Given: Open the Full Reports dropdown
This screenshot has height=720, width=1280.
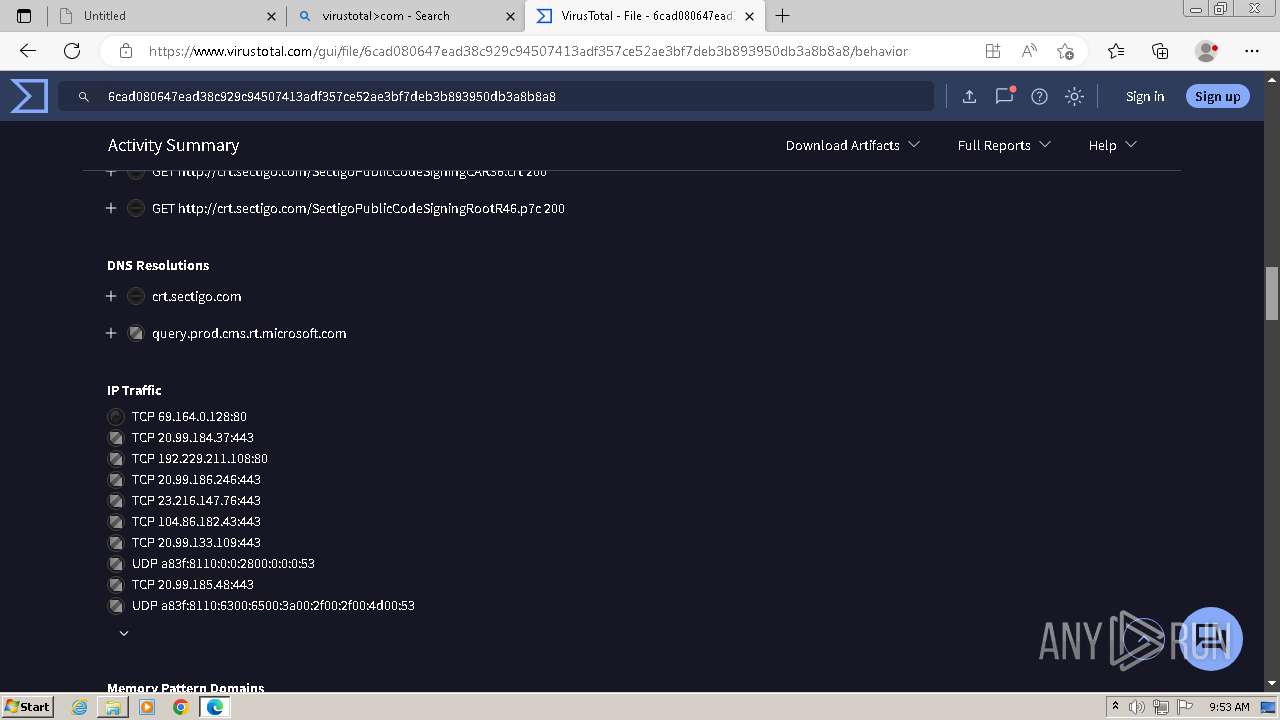Looking at the screenshot, I should pyautogui.click(x=1004, y=145).
